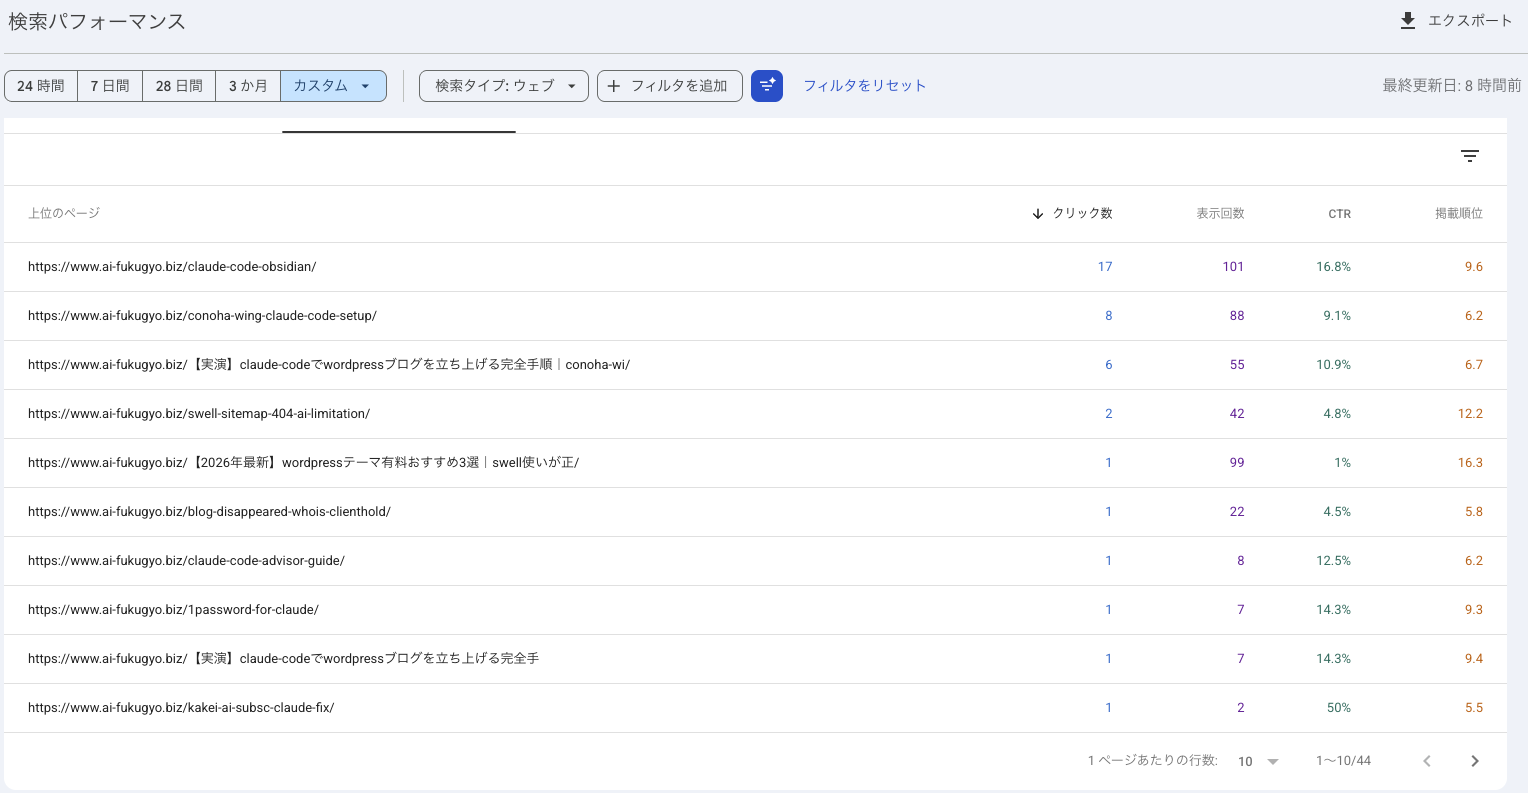Viewport: 1528px width, 793px height.
Task: Click the 17 clicks value
Action: coord(1105,267)
